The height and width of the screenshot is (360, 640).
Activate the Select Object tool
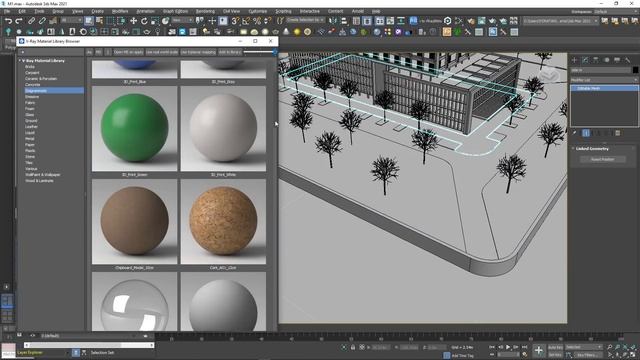tap(89, 21)
